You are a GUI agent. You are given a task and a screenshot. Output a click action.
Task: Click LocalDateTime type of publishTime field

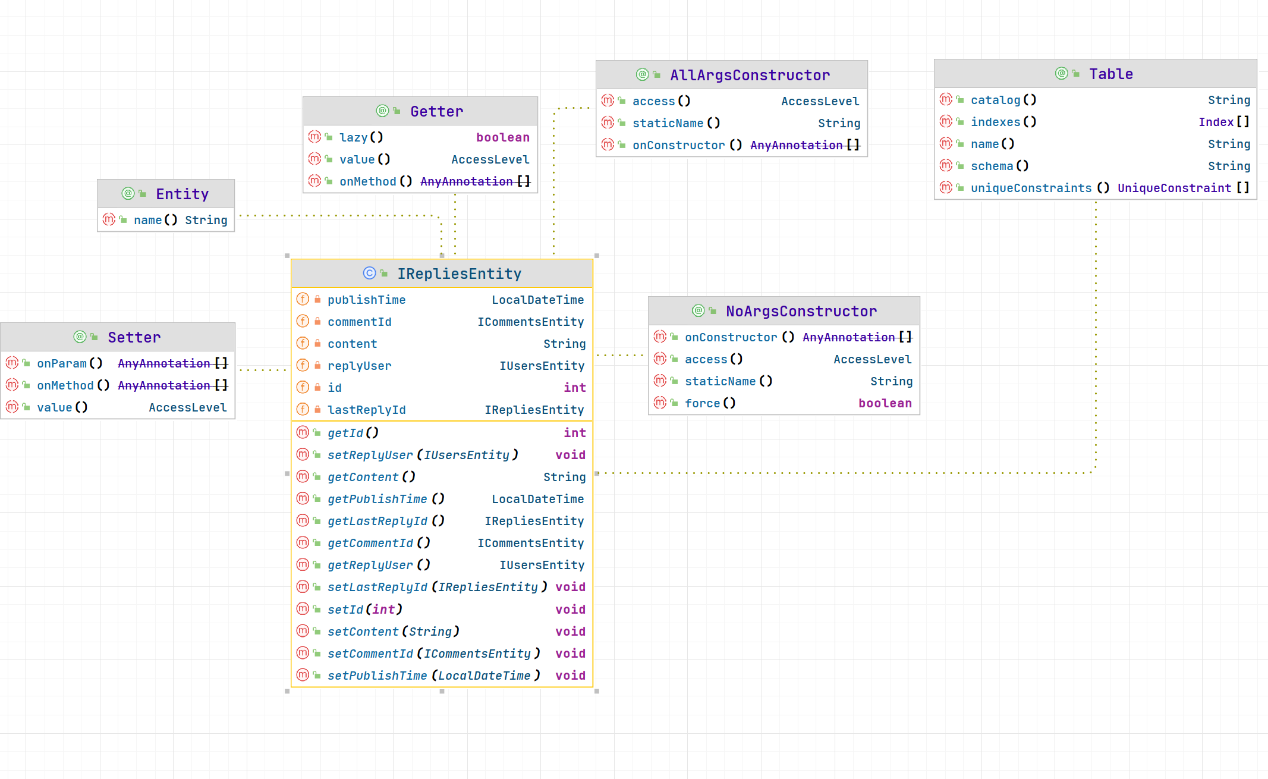[x=538, y=299]
